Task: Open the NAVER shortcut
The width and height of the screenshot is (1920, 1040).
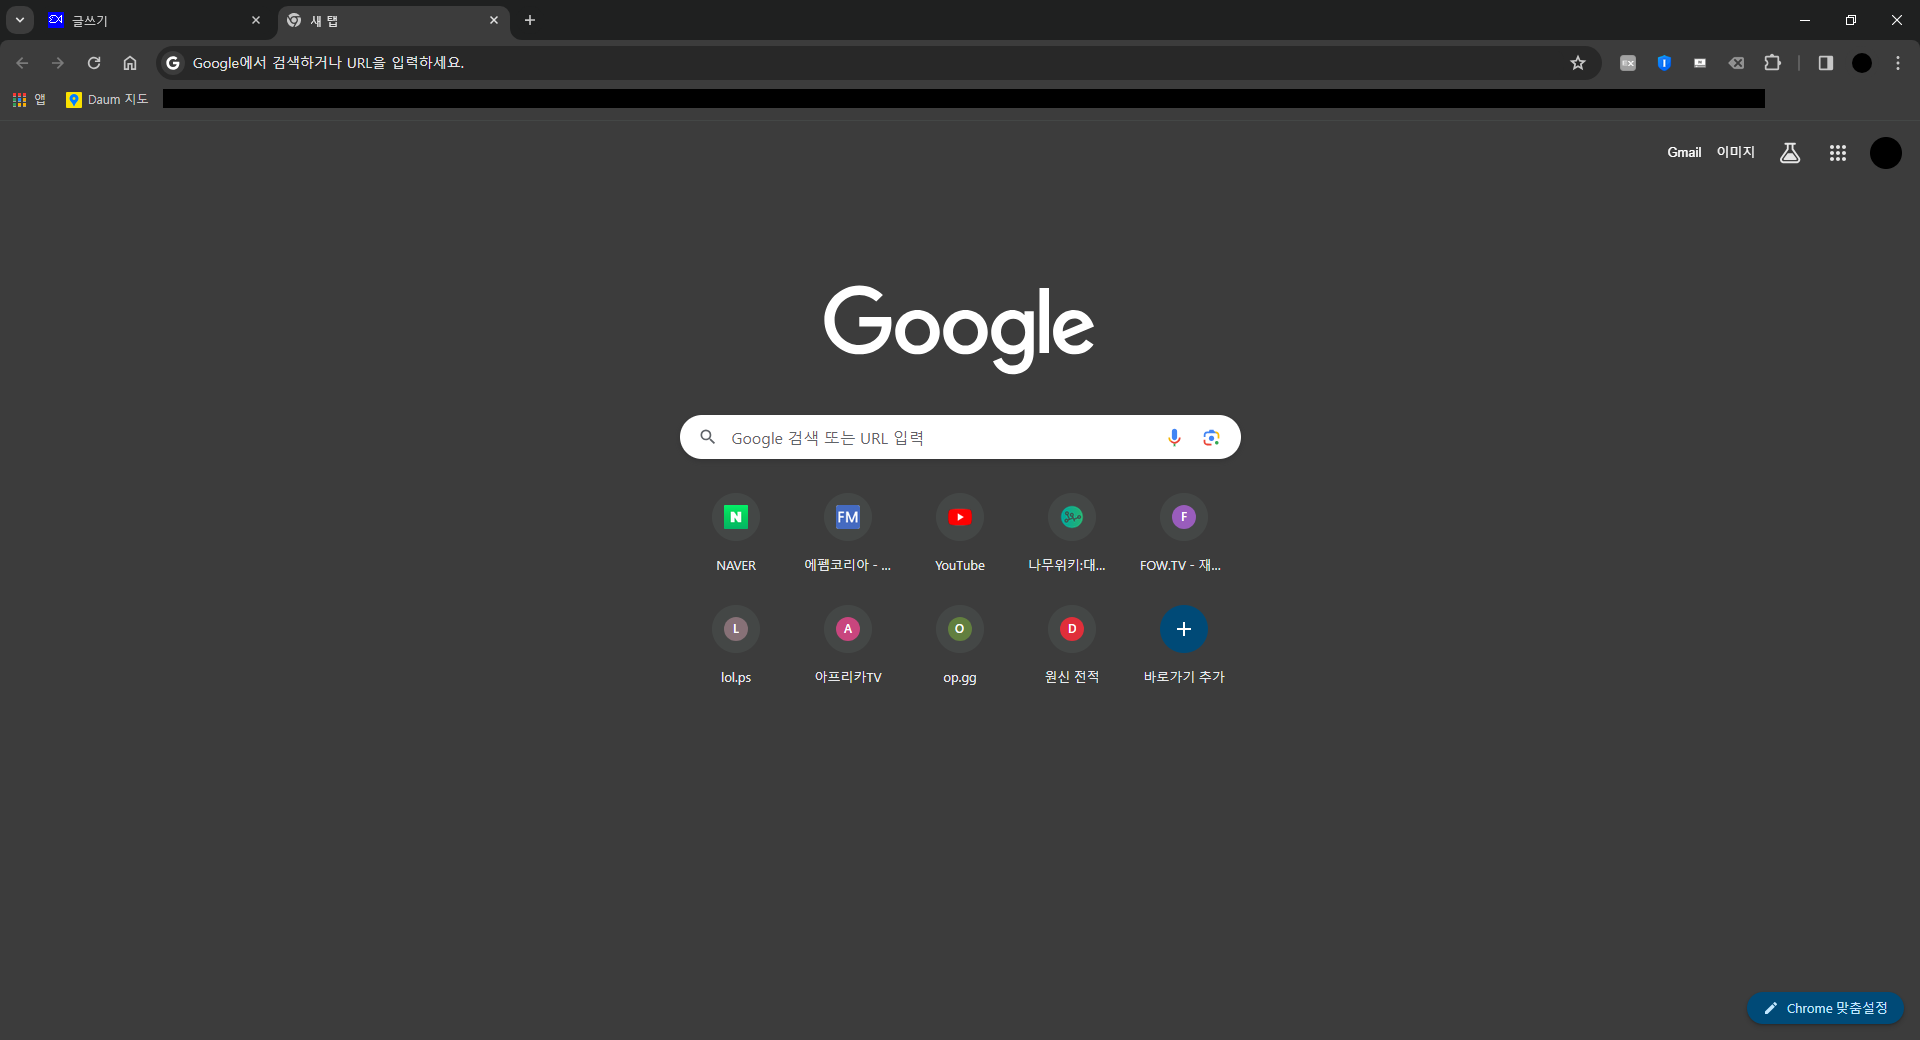Action: (x=736, y=535)
